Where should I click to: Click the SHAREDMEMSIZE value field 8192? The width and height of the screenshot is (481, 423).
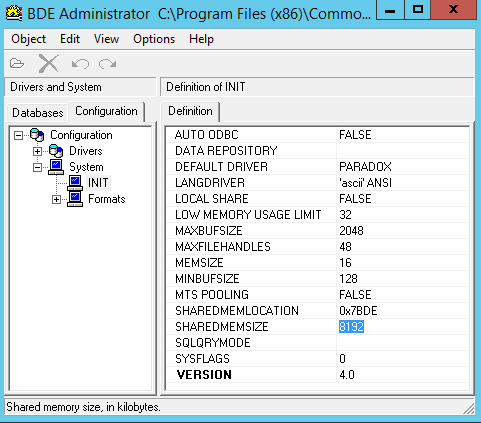pos(403,327)
